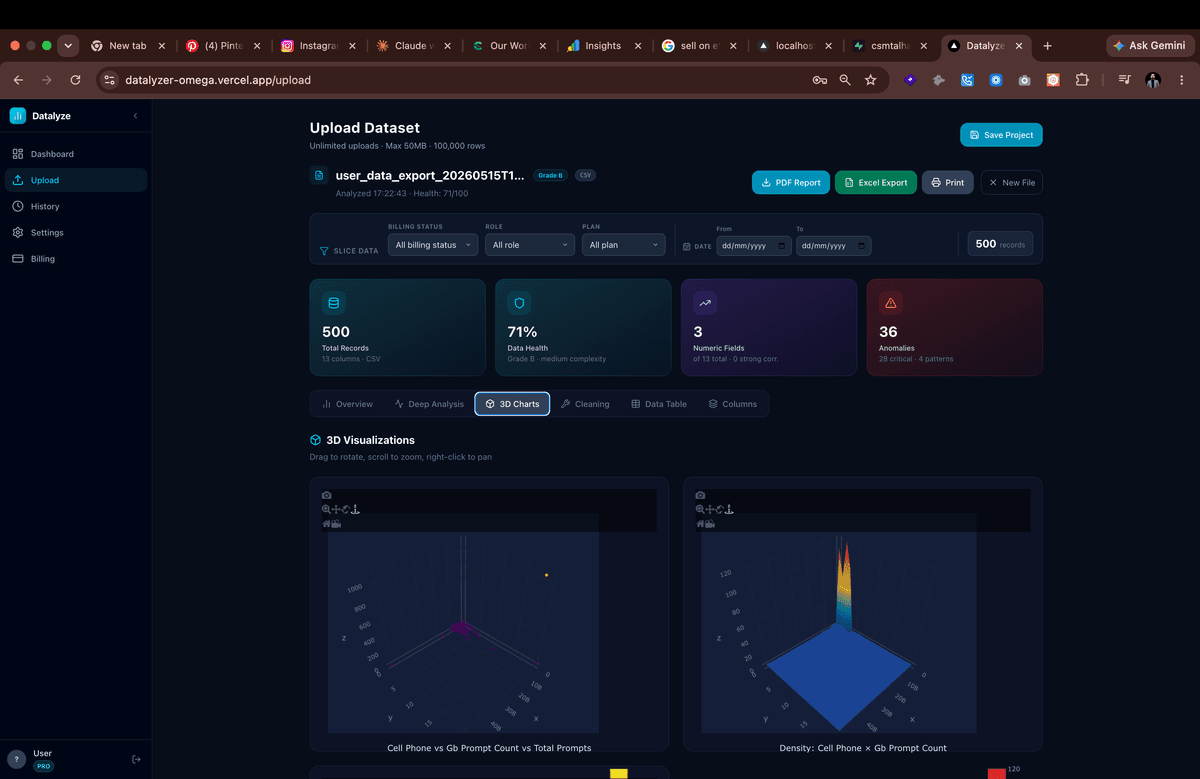This screenshot has width=1200, height=779.
Task: Open the media control icon in toolbar
Action: pos(1125,80)
